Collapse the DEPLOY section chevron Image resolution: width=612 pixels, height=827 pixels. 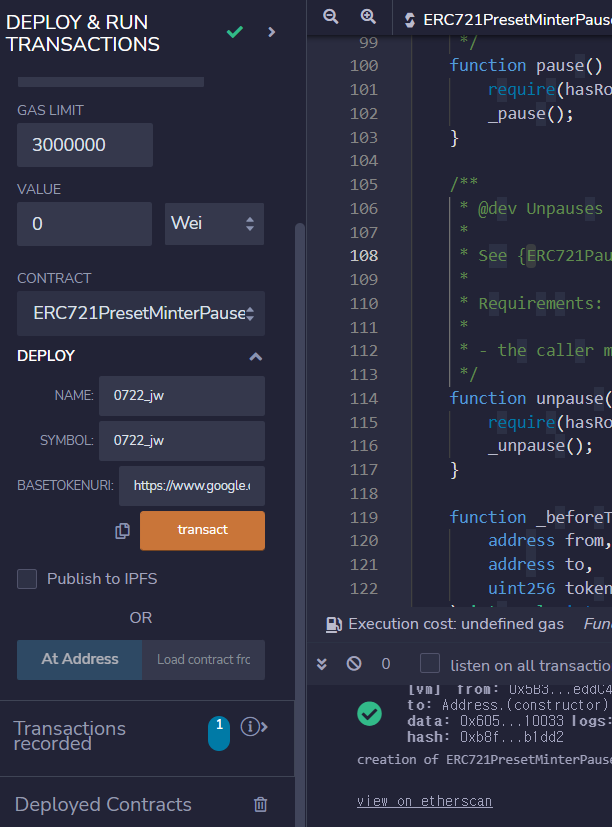(x=256, y=357)
